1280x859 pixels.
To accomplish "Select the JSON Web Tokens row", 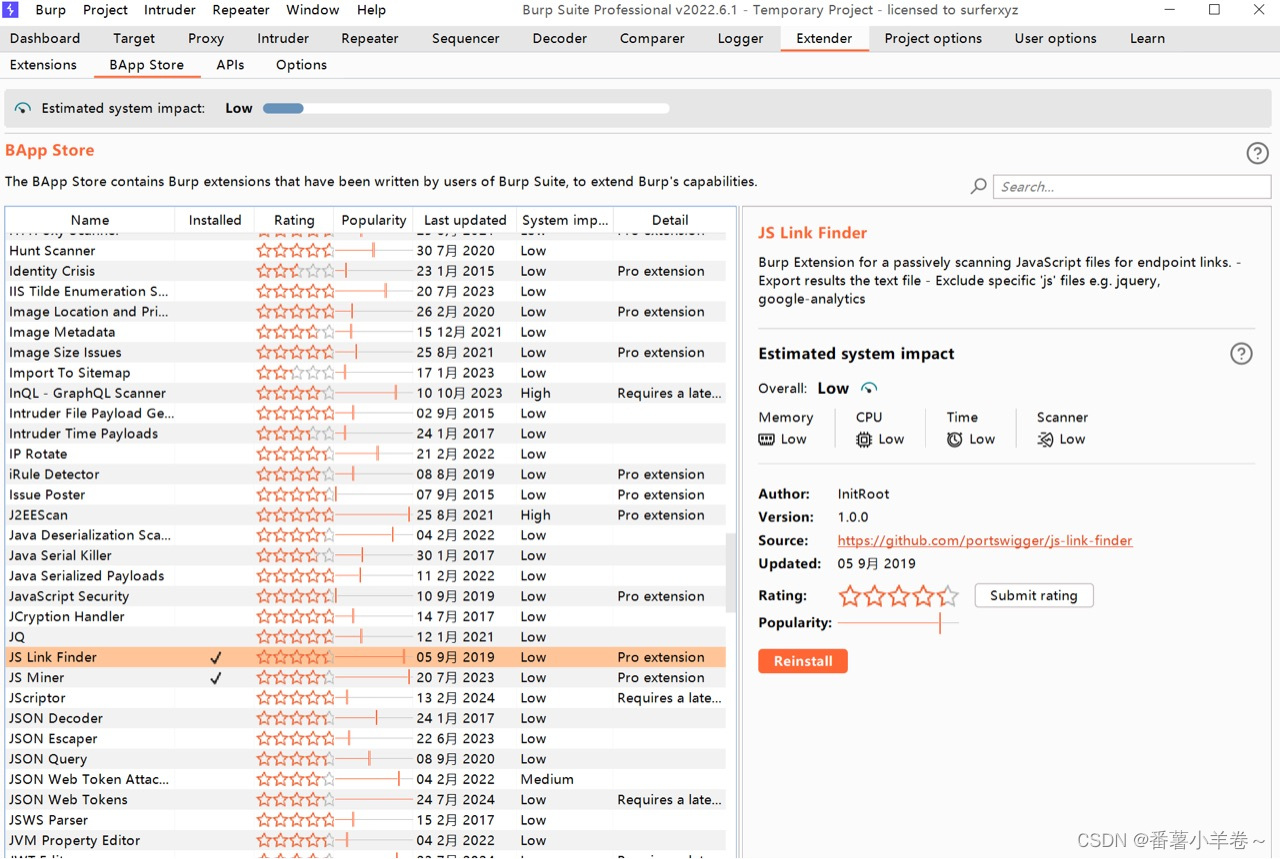I will click(366, 800).
